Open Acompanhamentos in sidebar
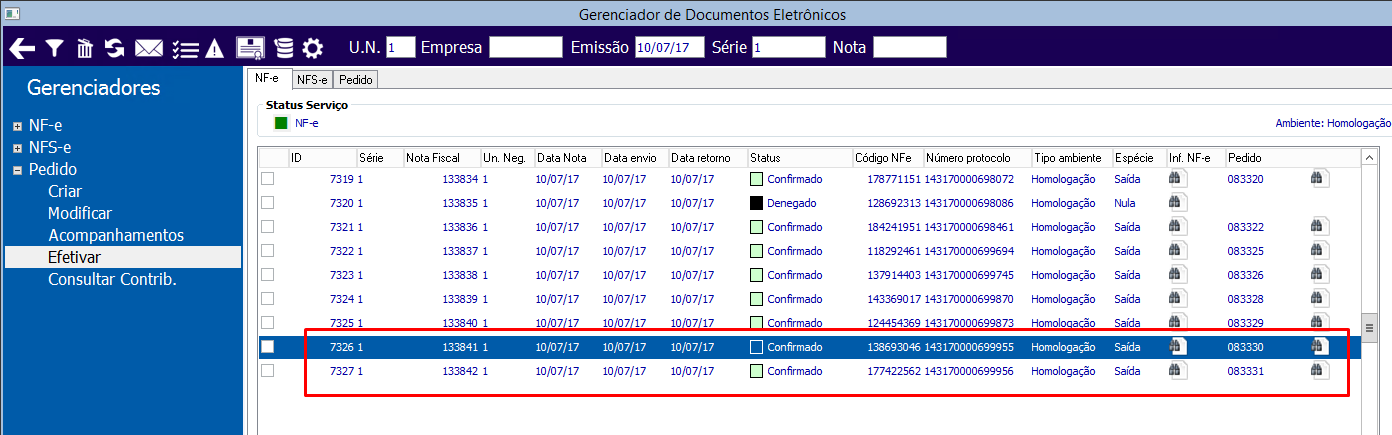Image resolution: width=1392 pixels, height=435 pixels. click(116, 235)
